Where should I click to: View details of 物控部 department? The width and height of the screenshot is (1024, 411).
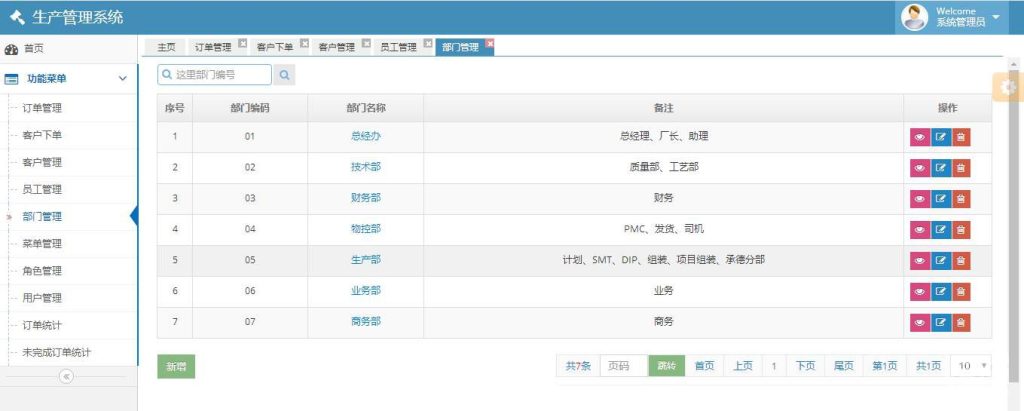pos(920,230)
